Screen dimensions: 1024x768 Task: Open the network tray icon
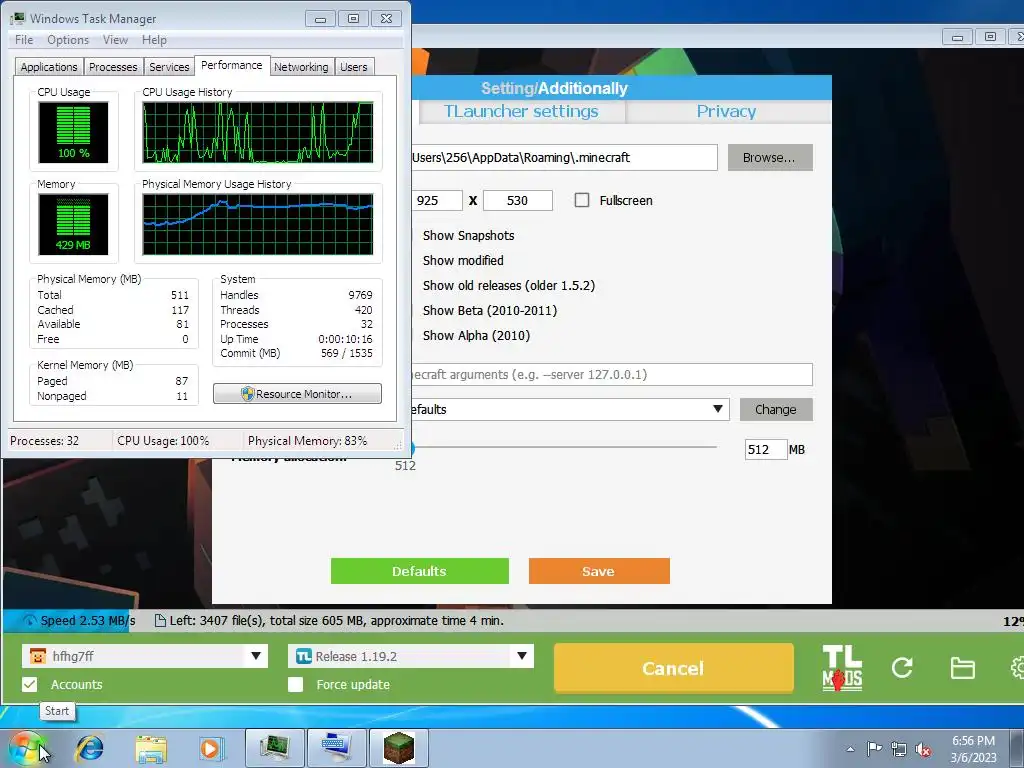[x=899, y=749]
